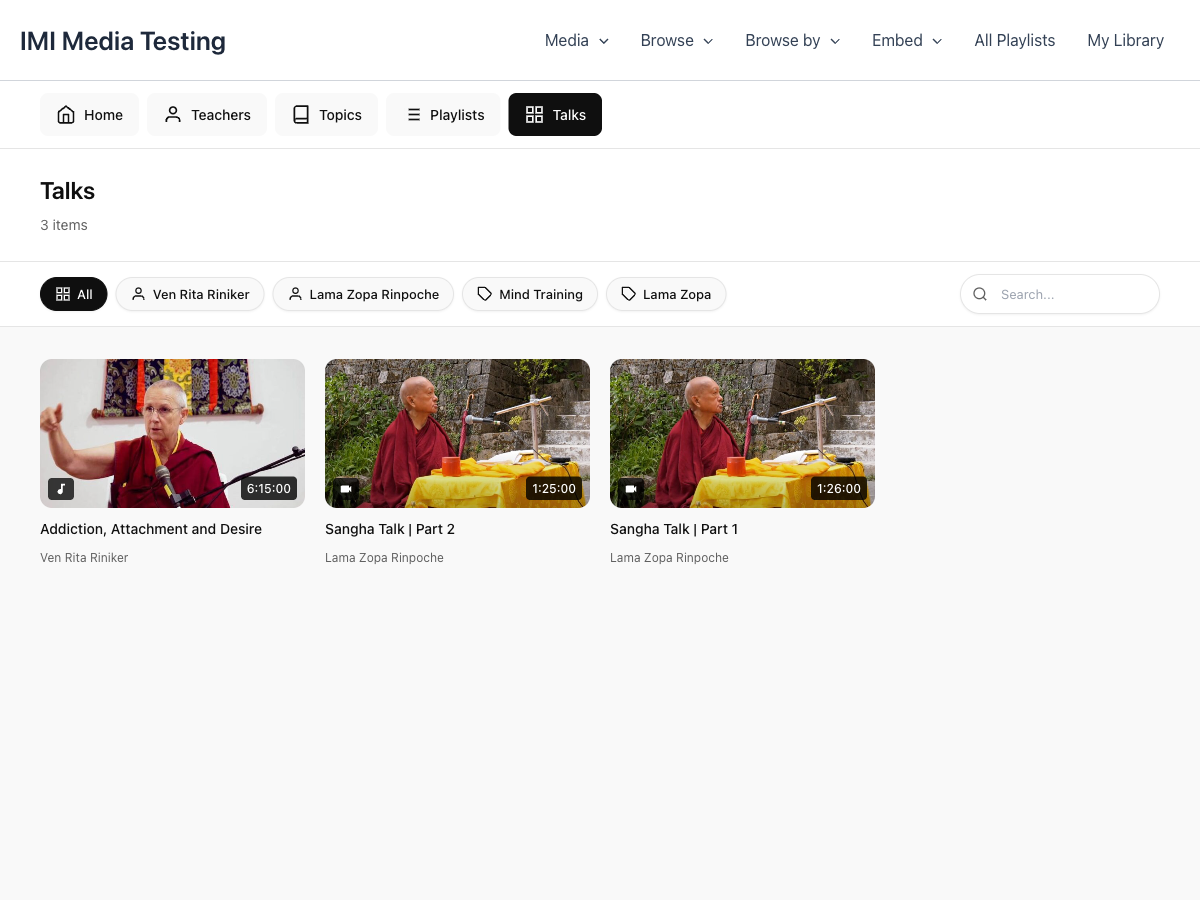Click the 6:15:00 duration badge

[x=268, y=488]
